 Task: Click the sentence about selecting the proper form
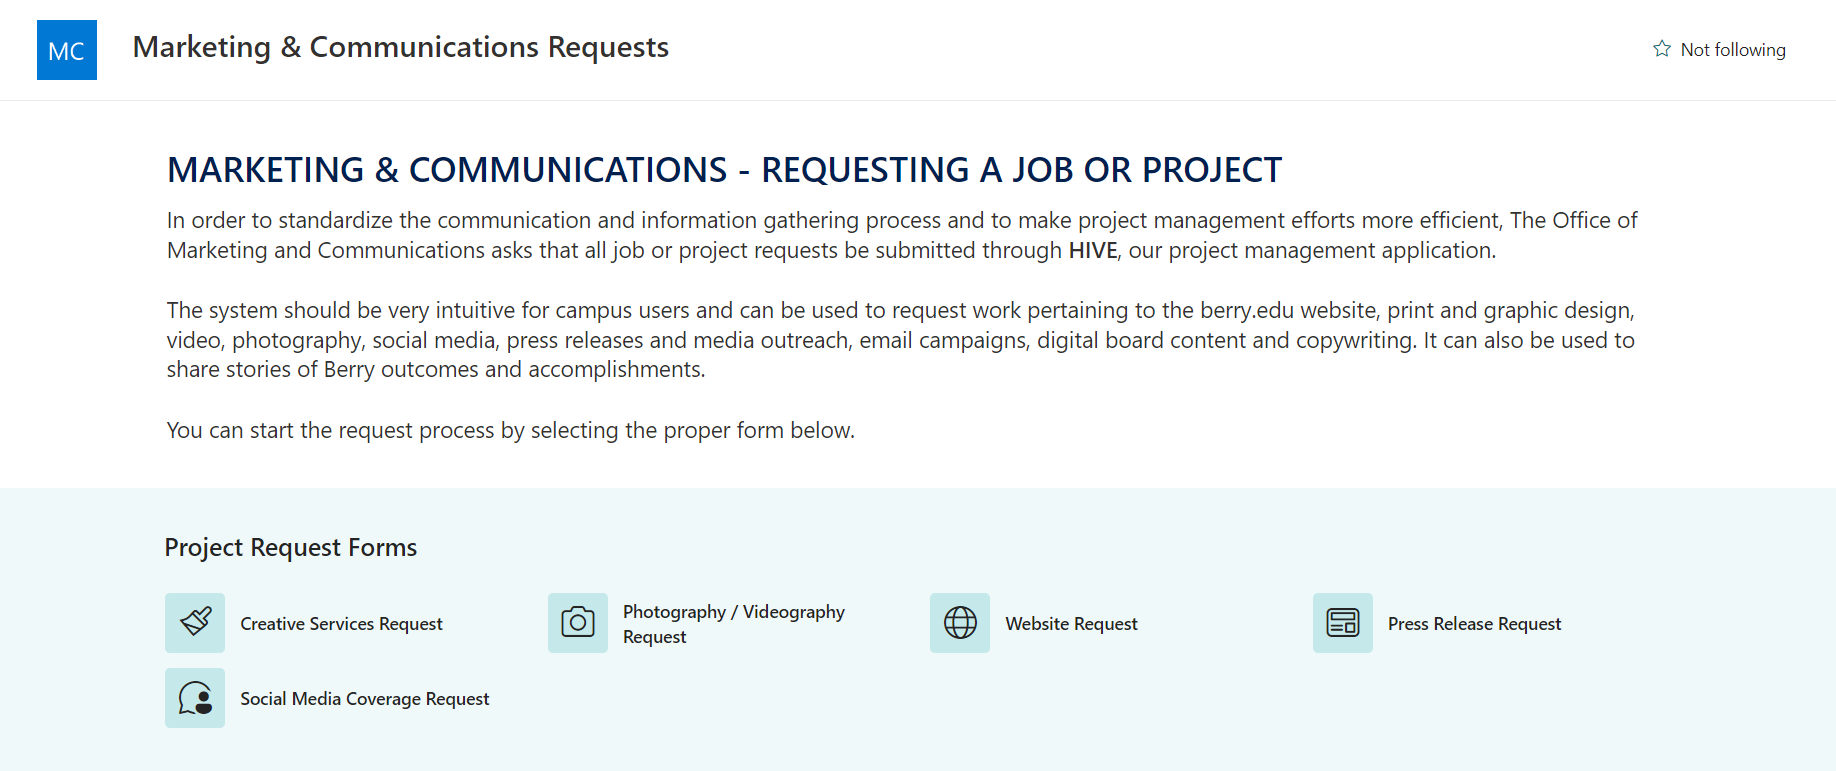coord(511,430)
